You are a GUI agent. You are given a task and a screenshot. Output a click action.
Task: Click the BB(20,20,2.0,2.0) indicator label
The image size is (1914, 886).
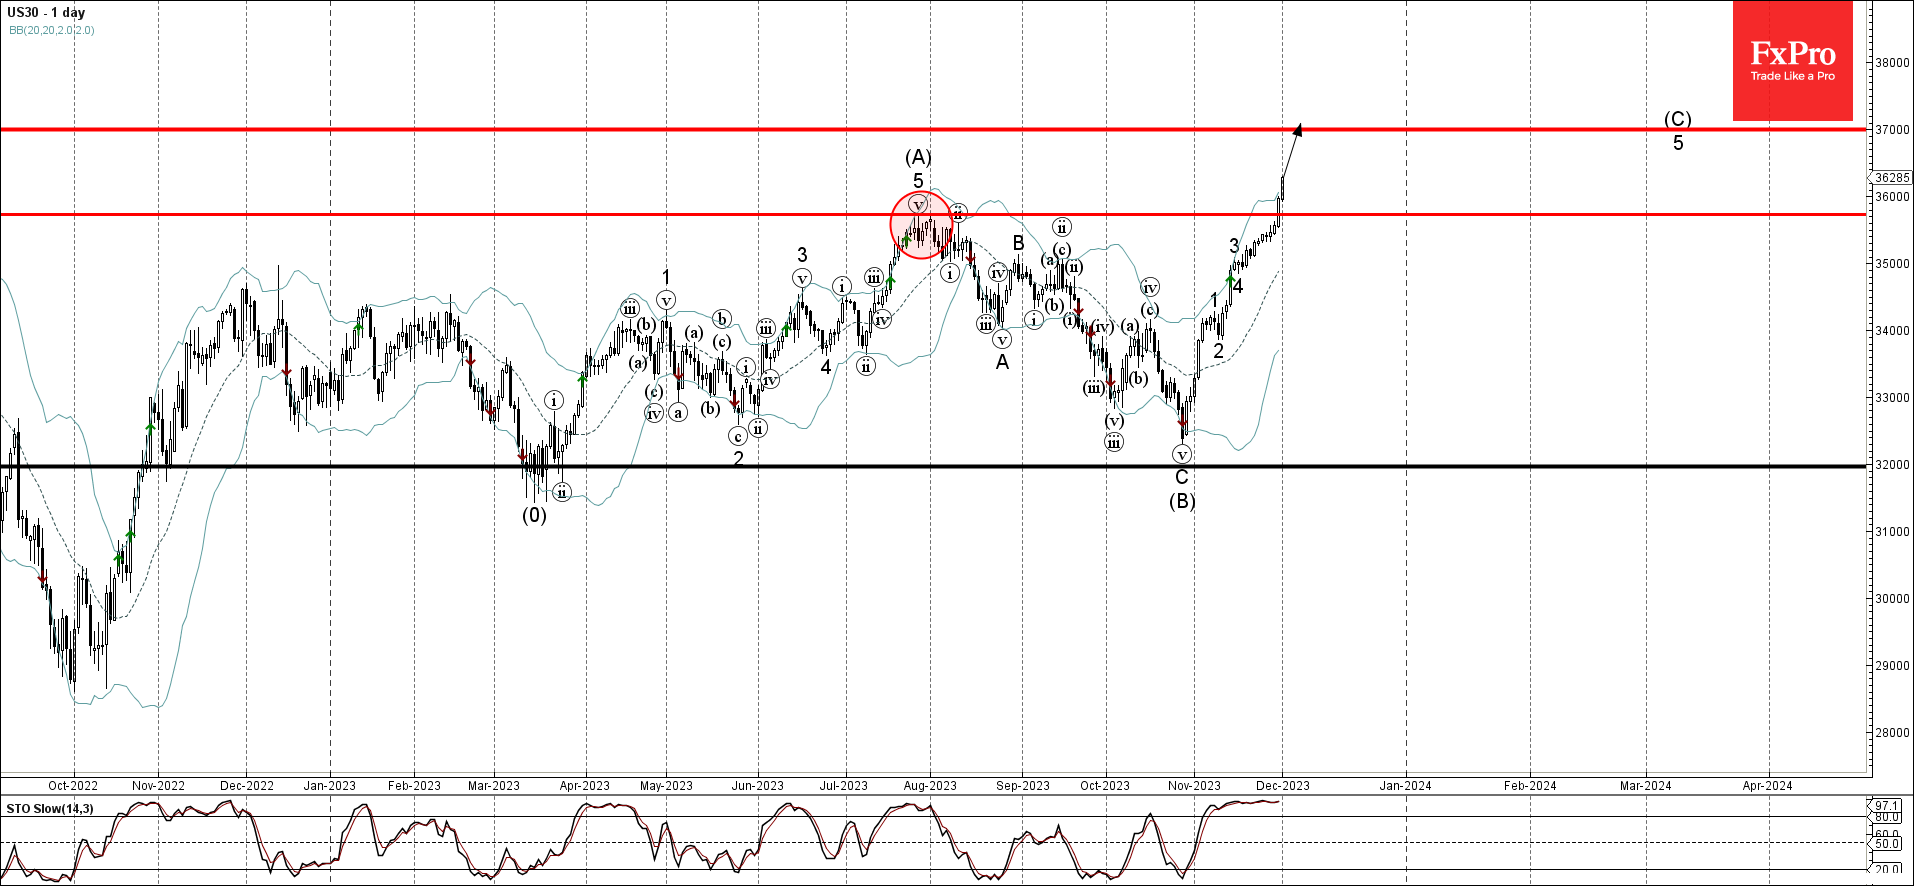click(52, 30)
